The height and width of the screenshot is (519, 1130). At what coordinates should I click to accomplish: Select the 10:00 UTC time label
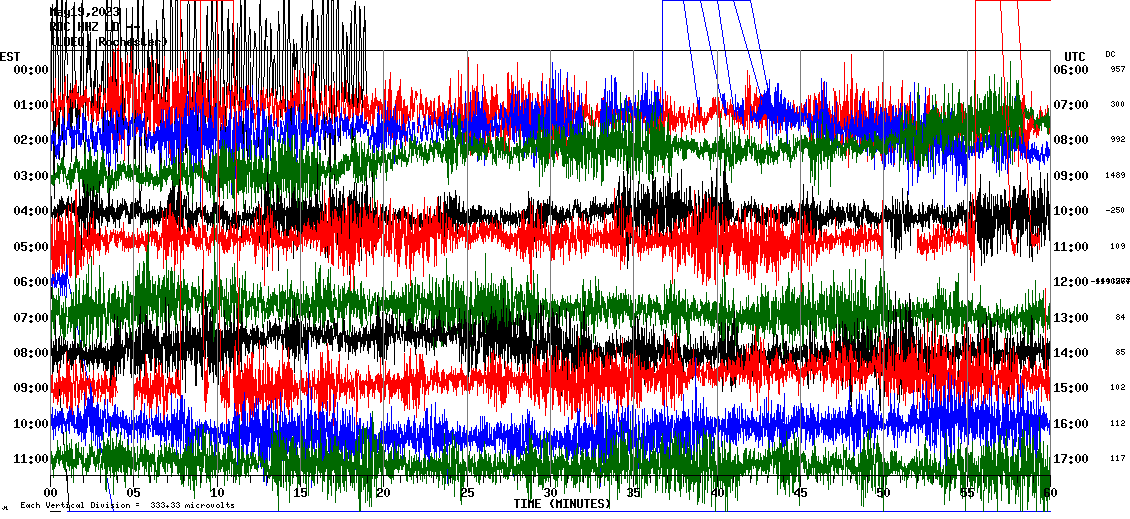[1070, 211]
